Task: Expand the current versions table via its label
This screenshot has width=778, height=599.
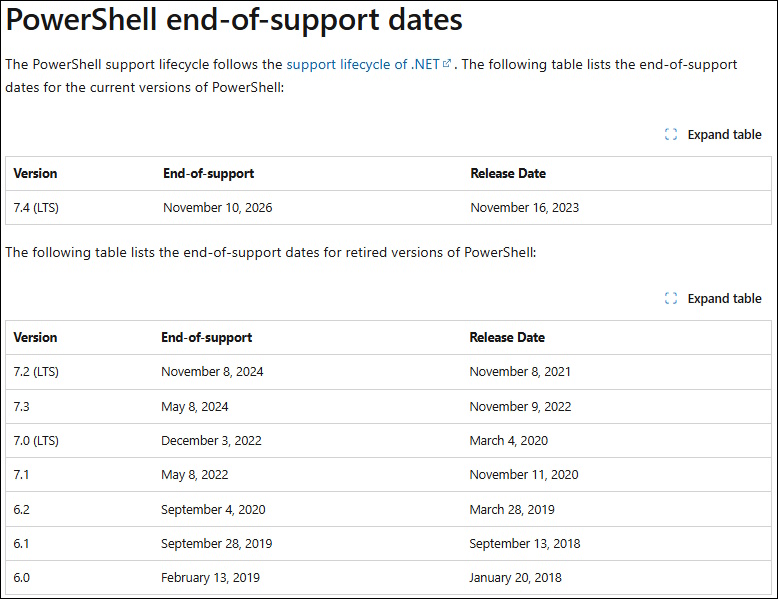Action: point(724,134)
